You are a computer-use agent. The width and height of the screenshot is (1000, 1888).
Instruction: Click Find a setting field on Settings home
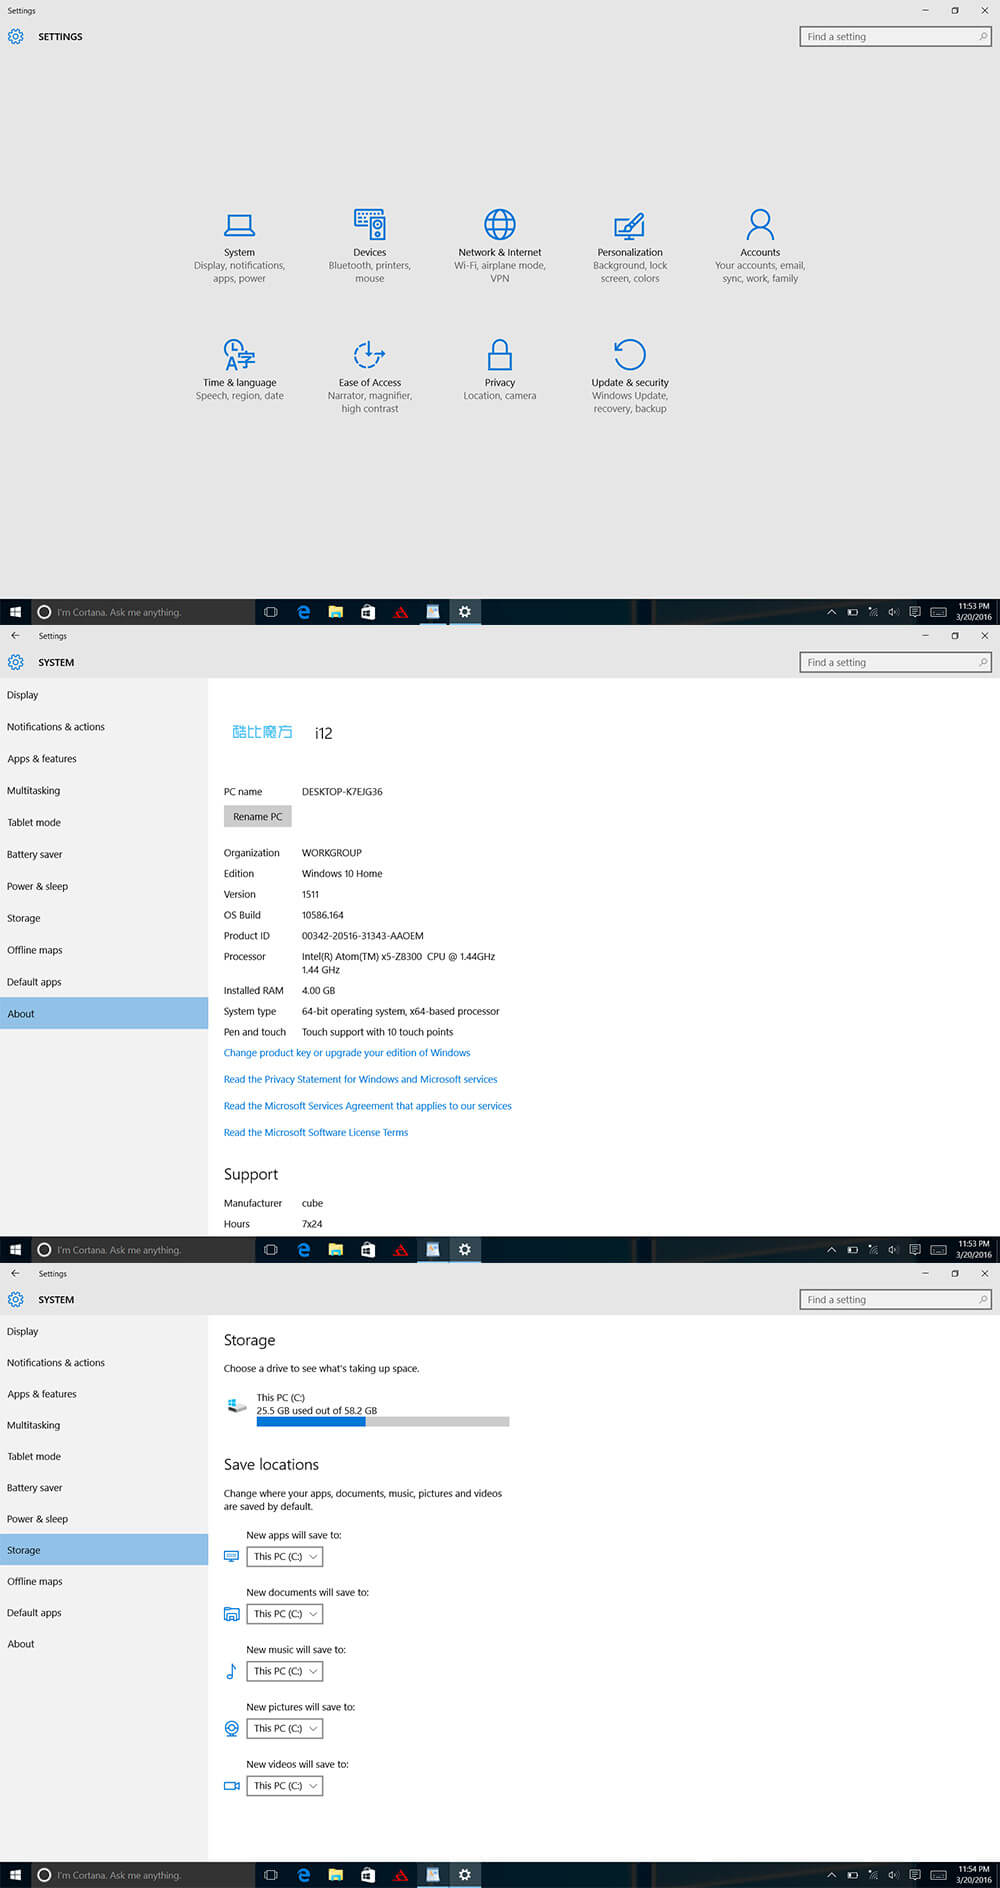click(895, 37)
